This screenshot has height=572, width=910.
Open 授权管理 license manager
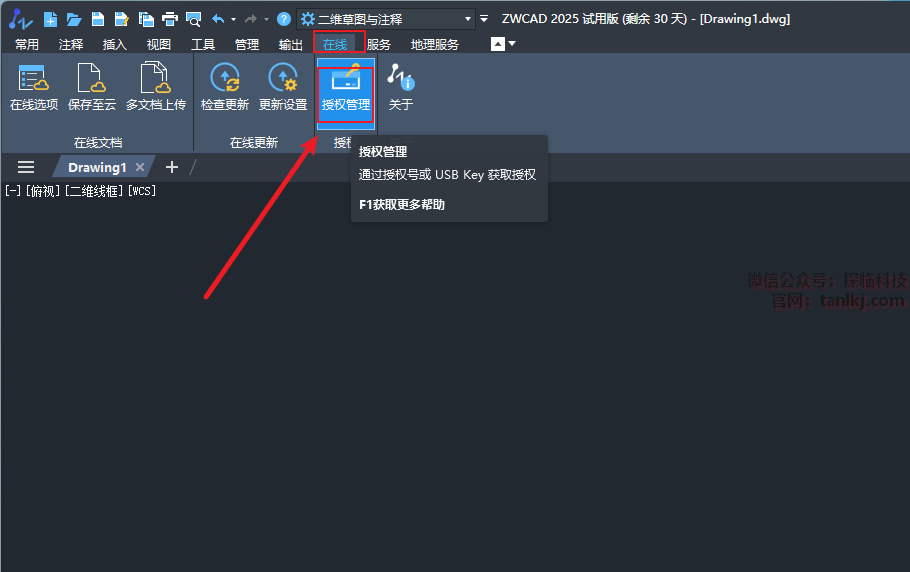pyautogui.click(x=346, y=93)
